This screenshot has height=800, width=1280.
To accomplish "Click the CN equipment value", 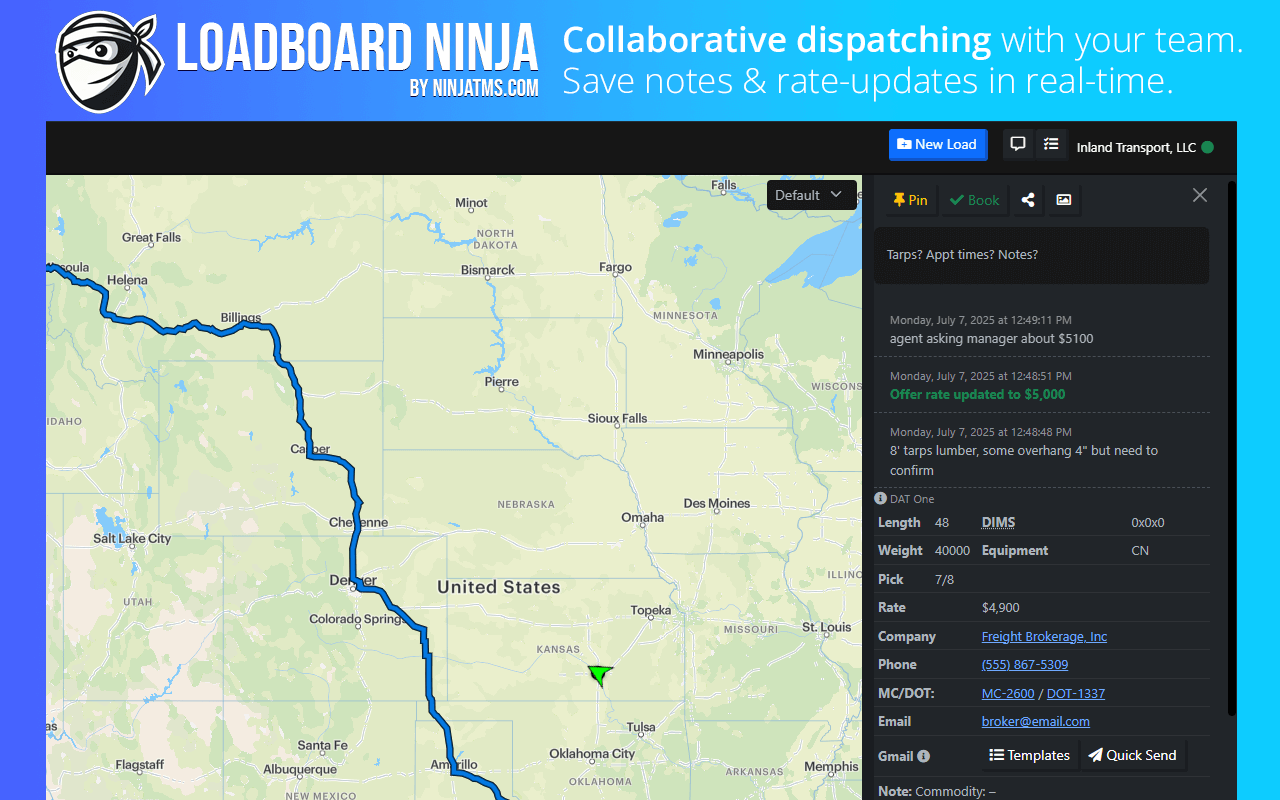I will pos(1140,551).
